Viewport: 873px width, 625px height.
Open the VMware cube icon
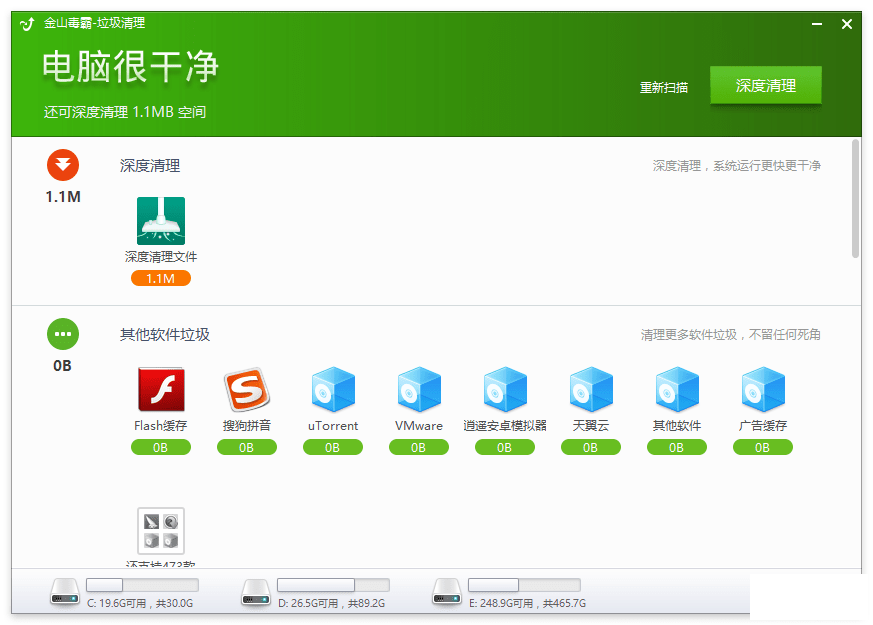pyautogui.click(x=419, y=389)
